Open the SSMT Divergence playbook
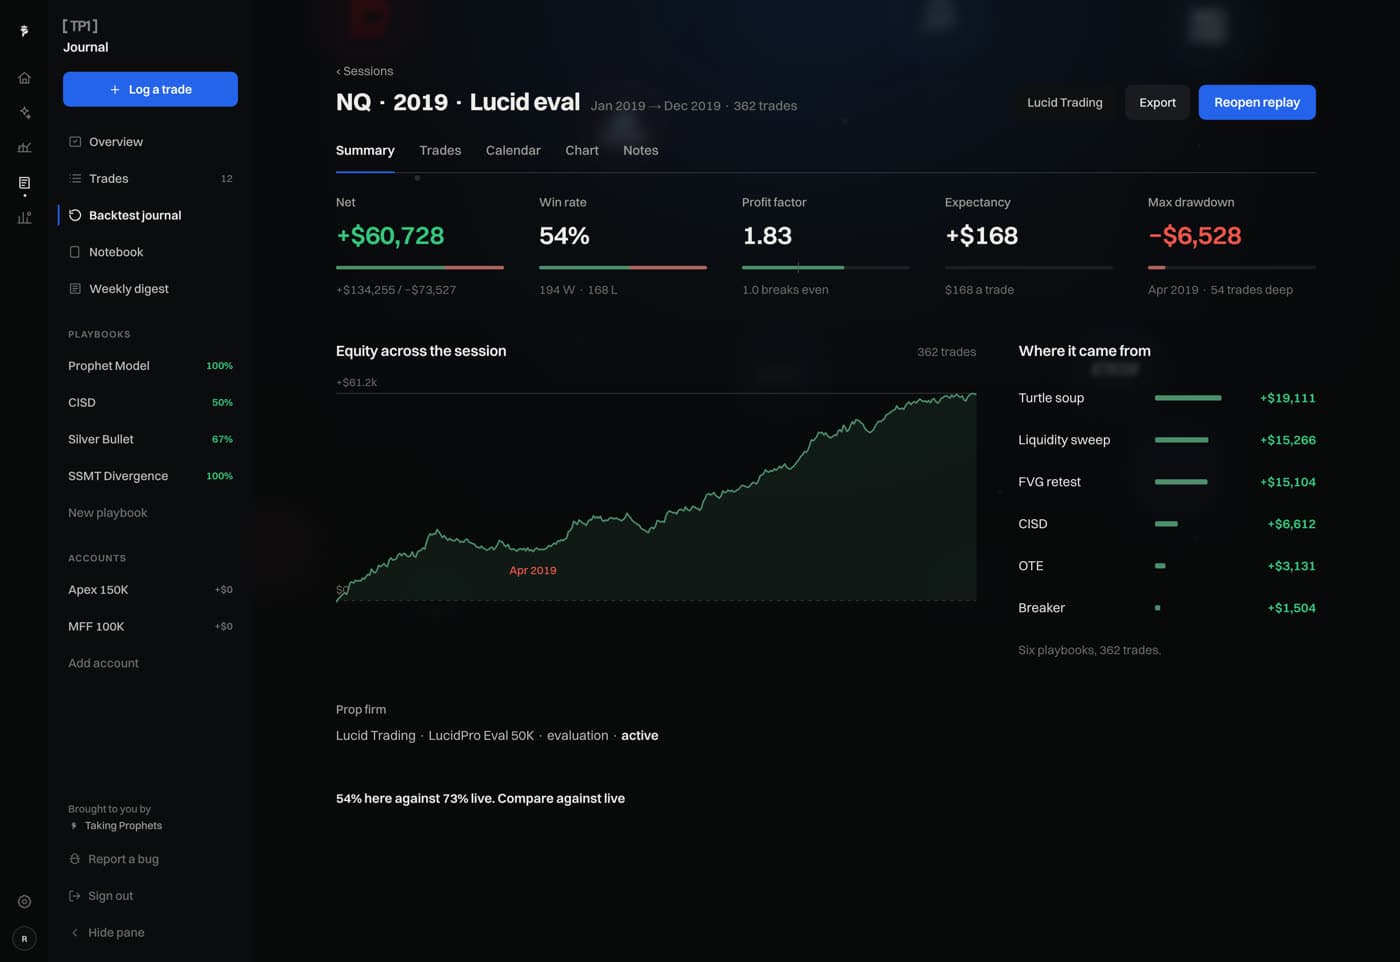This screenshot has width=1400, height=962. coord(150,476)
